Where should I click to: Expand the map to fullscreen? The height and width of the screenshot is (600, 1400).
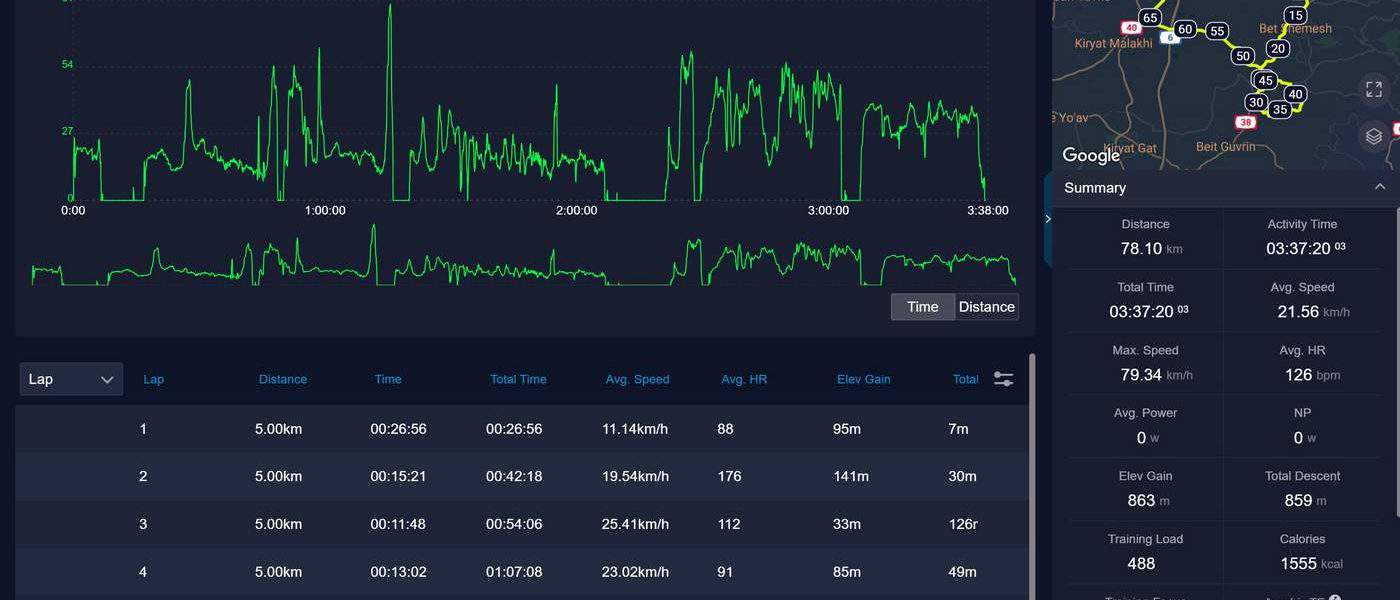(1374, 90)
